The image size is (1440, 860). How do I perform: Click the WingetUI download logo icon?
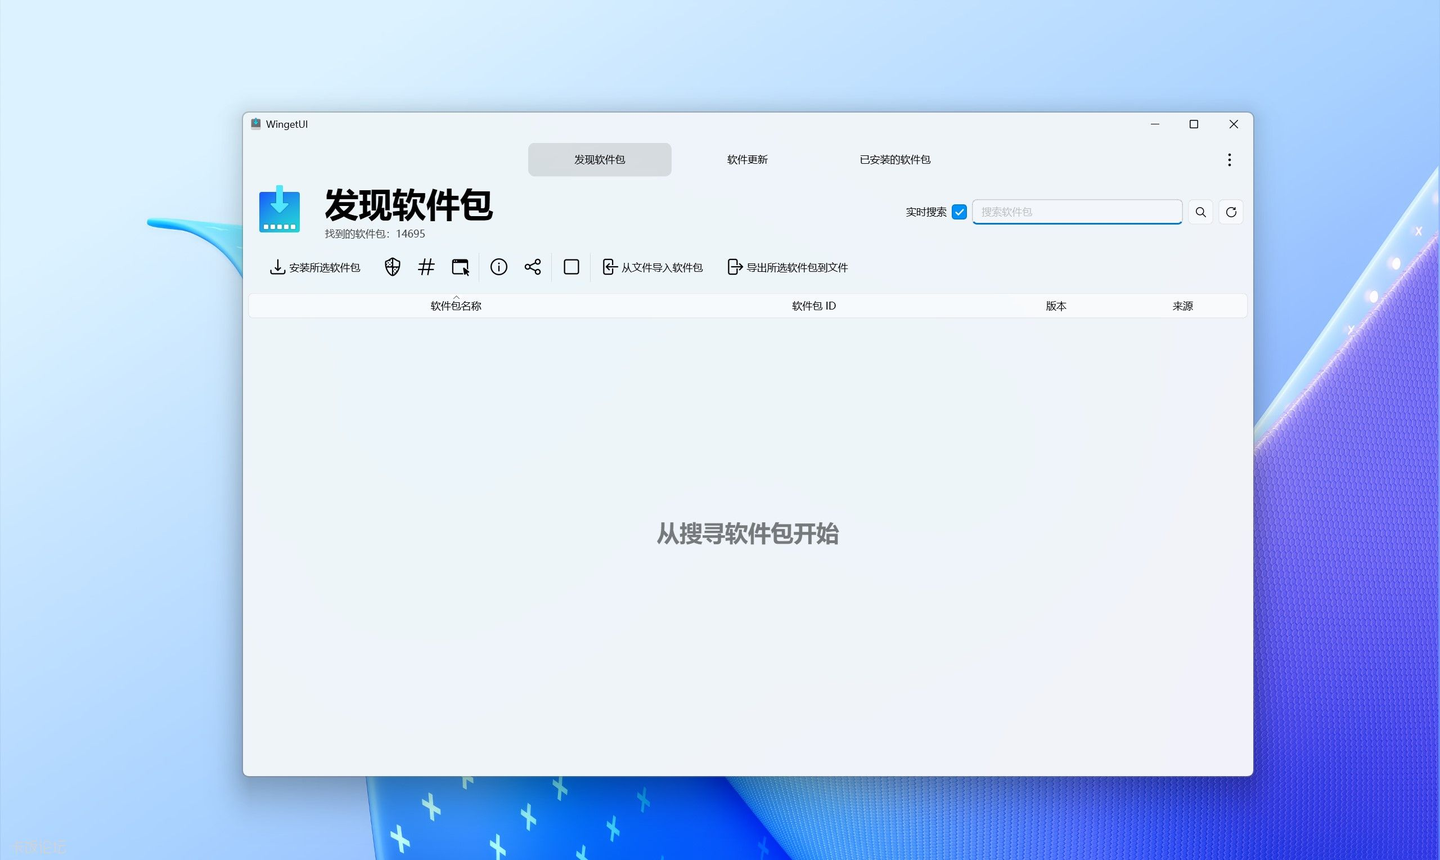(280, 210)
